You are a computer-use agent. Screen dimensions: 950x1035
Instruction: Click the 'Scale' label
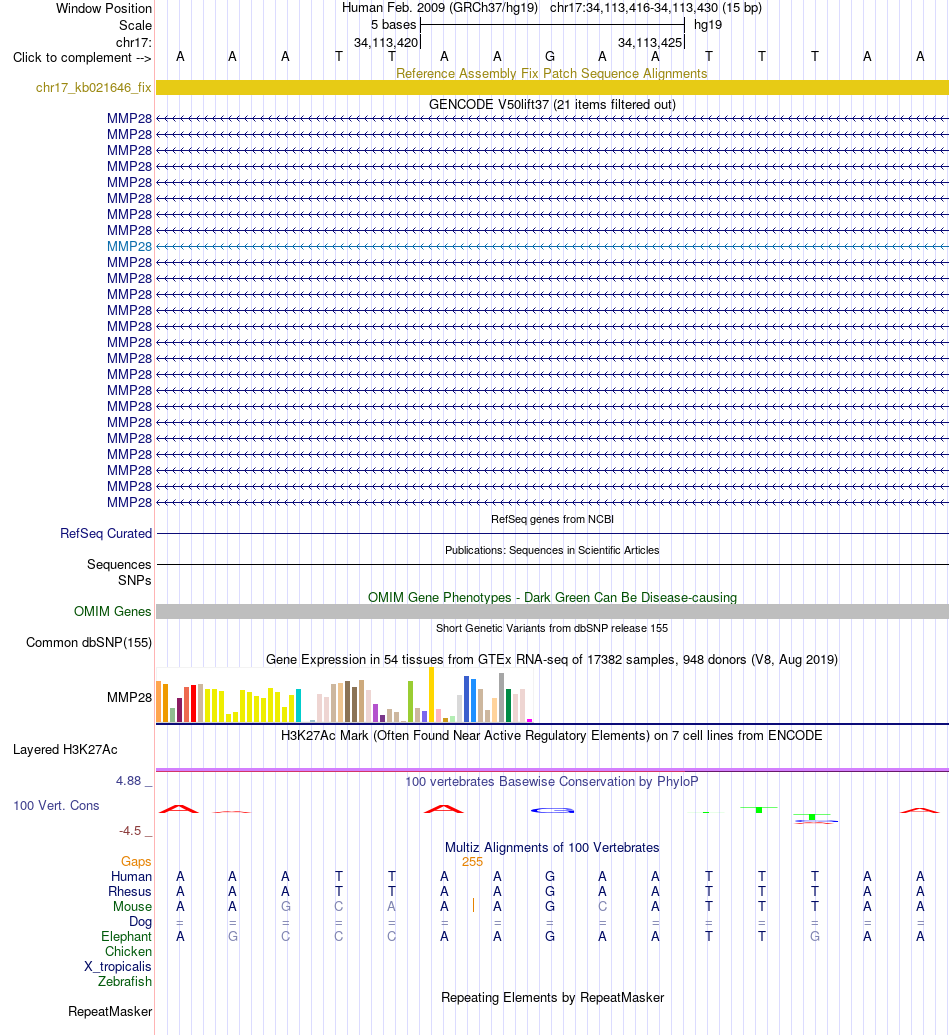[x=135, y=25]
